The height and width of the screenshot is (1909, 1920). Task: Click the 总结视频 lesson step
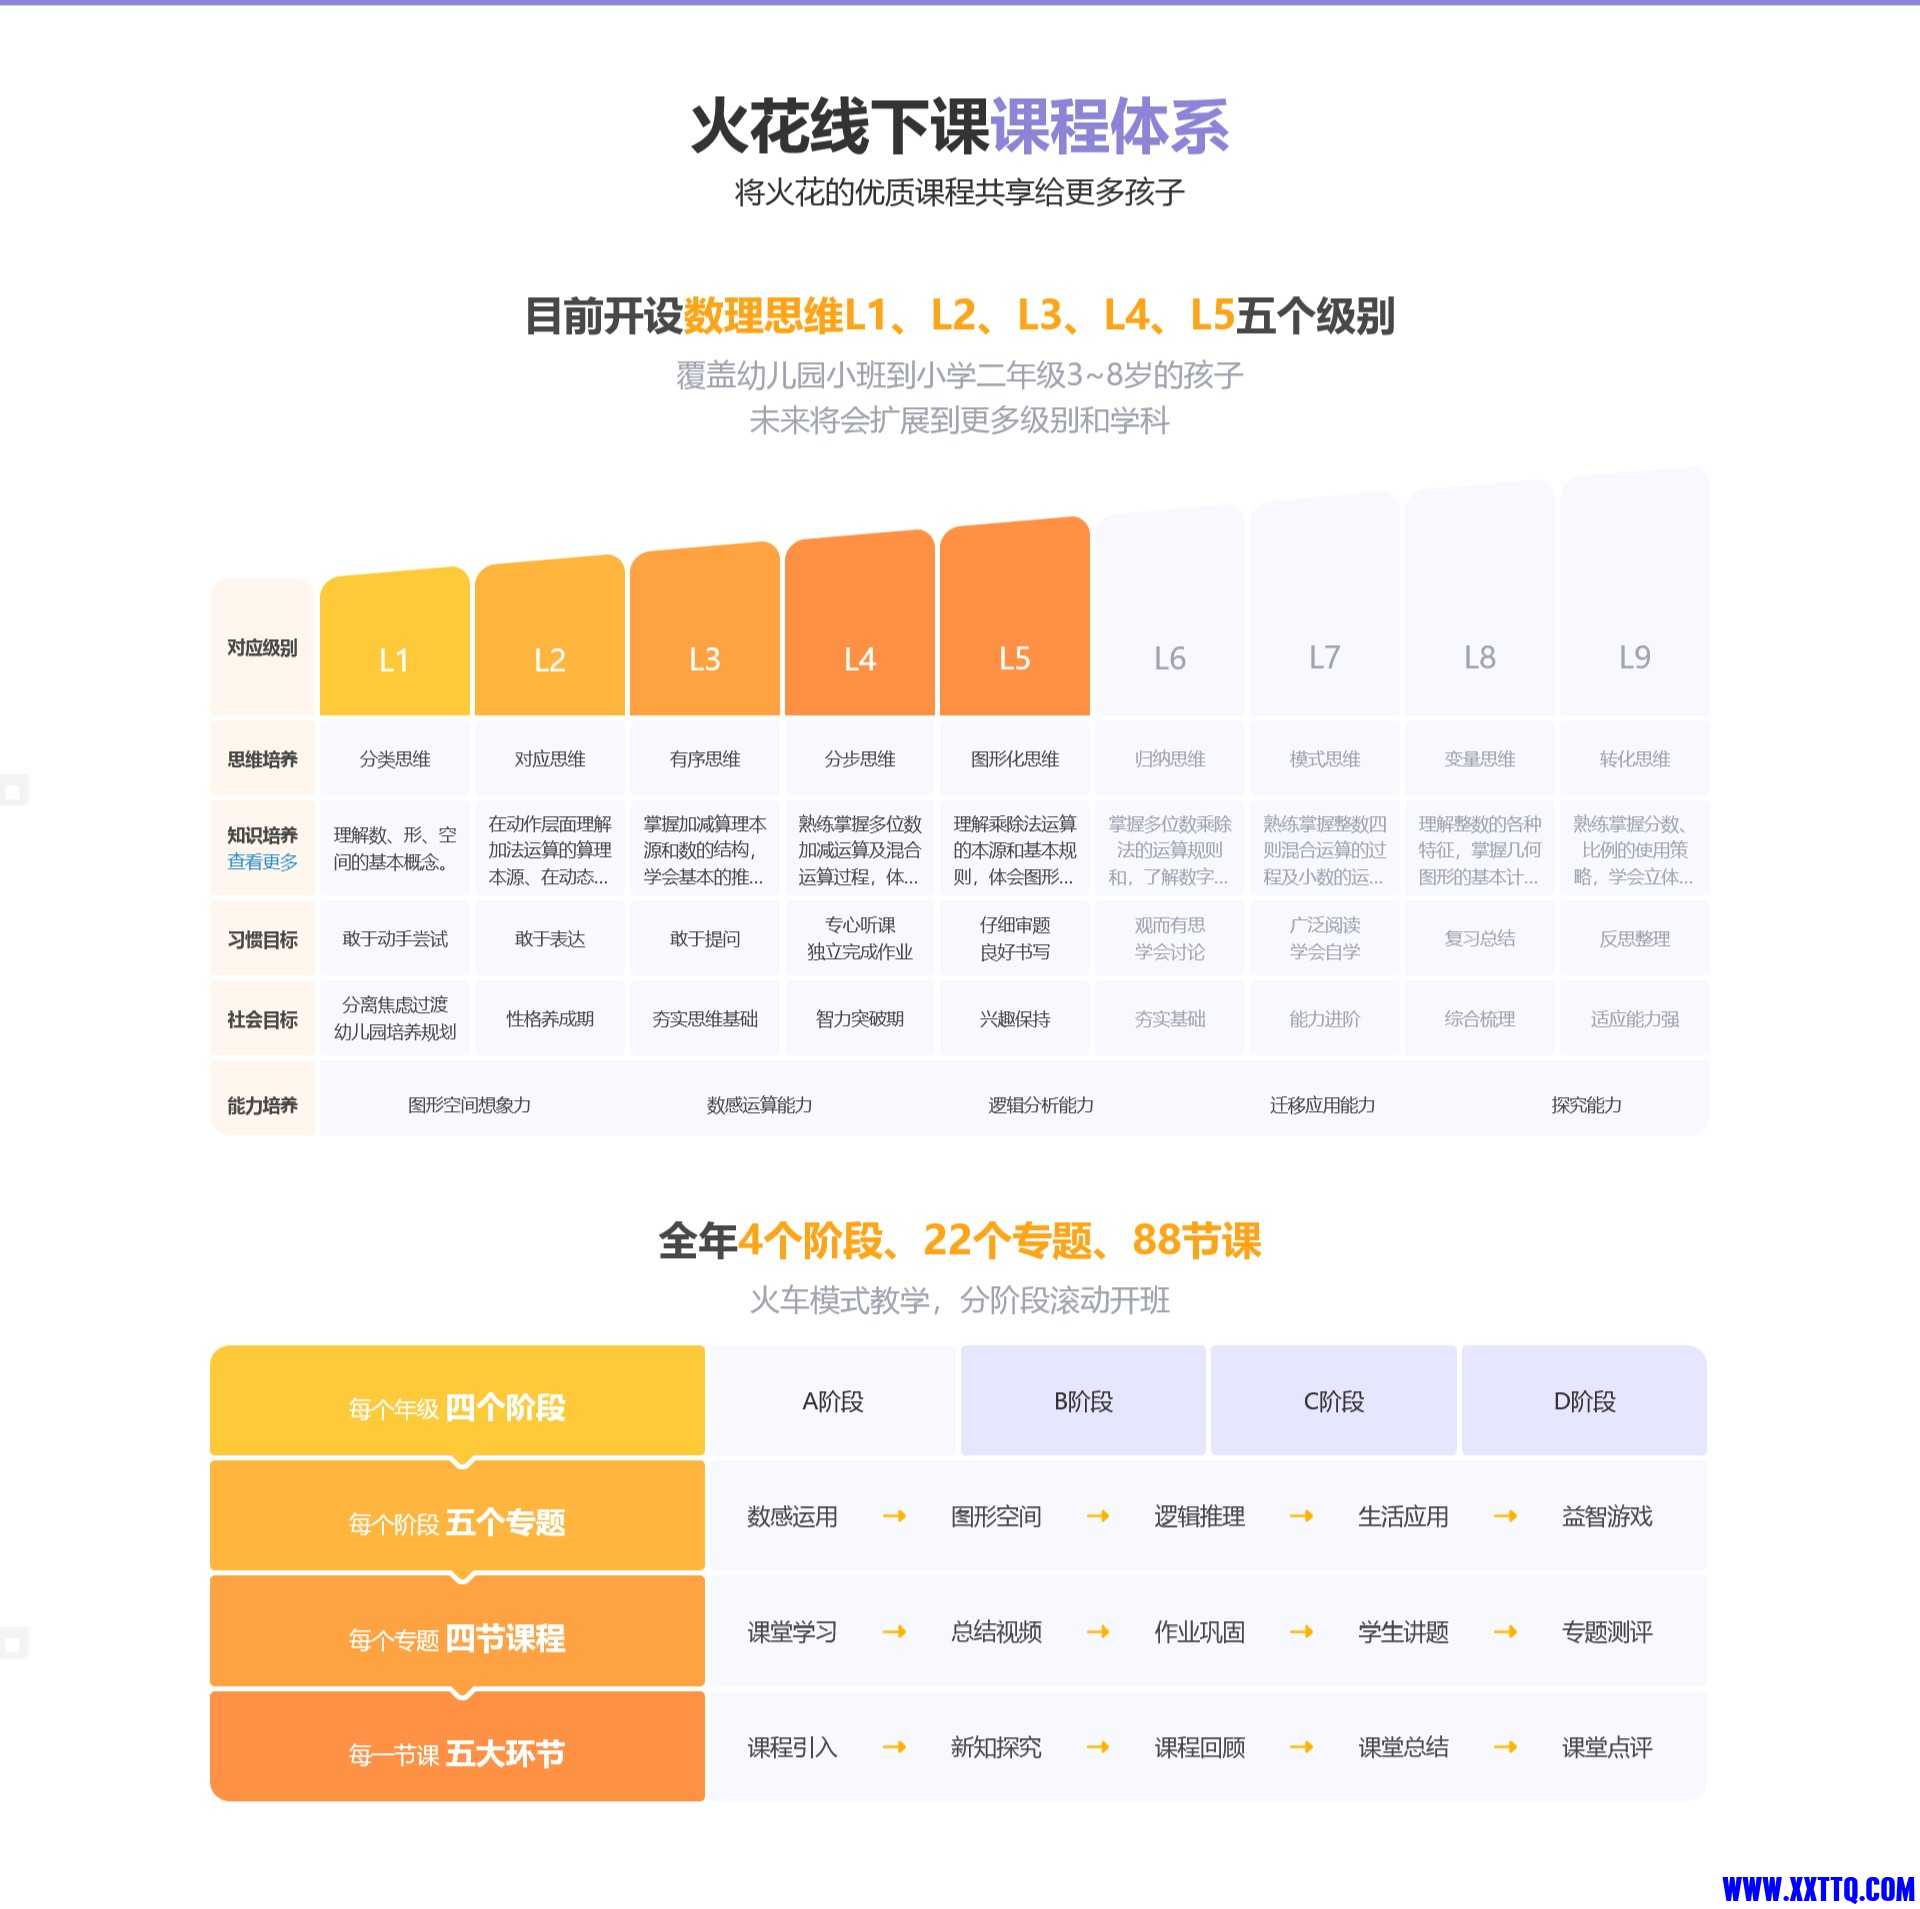click(996, 1632)
